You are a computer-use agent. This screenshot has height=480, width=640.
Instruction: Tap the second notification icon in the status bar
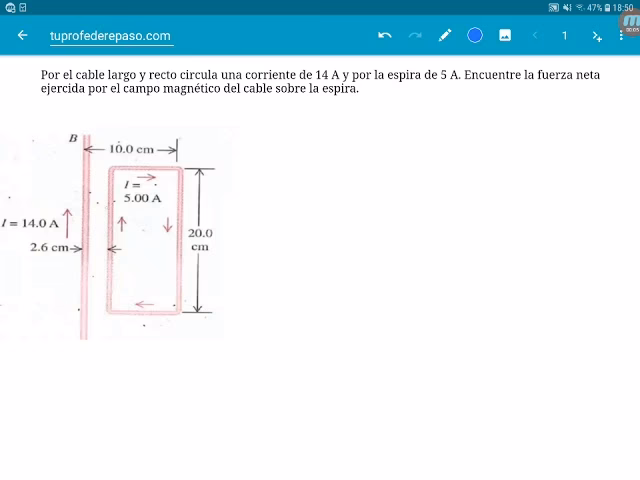pyautogui.click(x=23, y=7)
